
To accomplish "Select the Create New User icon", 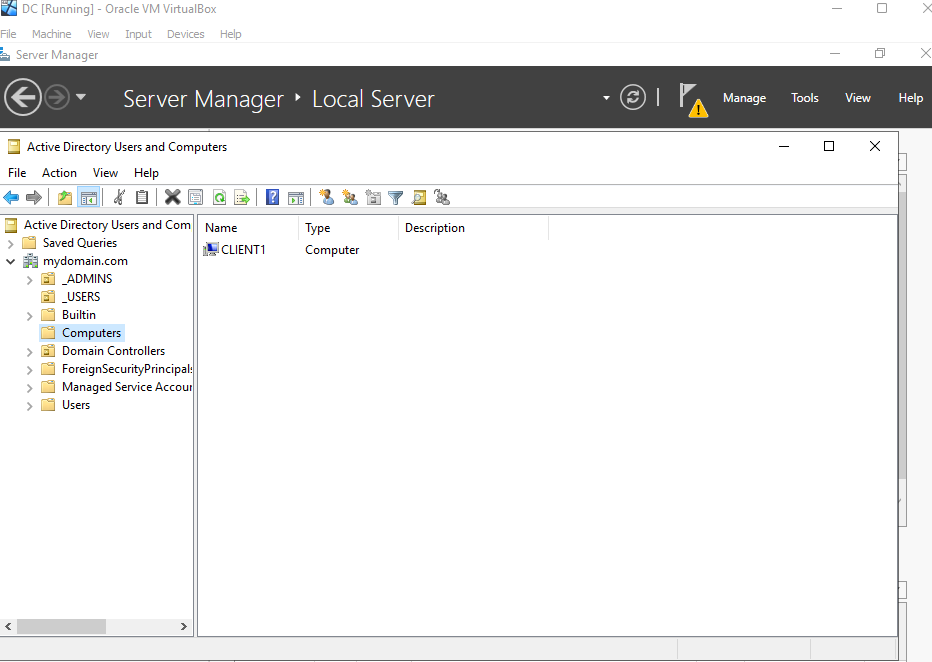I will coord(327,197).
